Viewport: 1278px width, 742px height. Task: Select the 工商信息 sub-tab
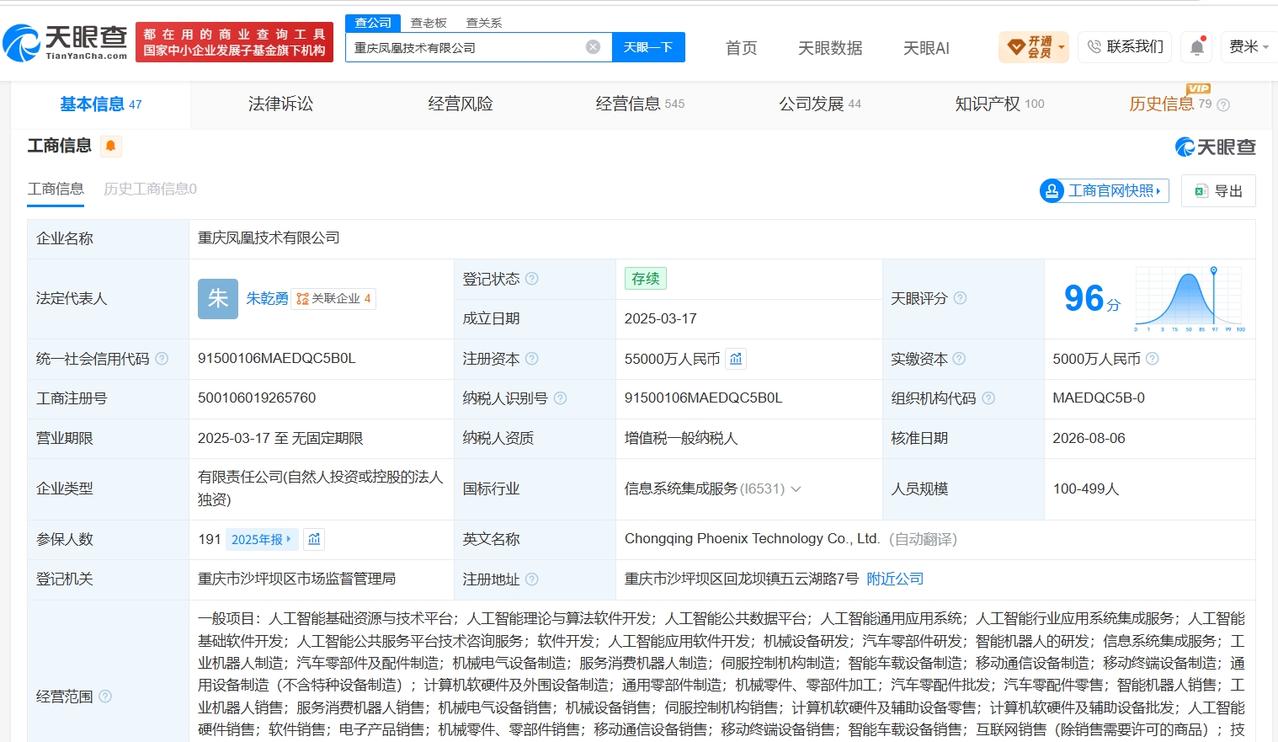[56, 189]
